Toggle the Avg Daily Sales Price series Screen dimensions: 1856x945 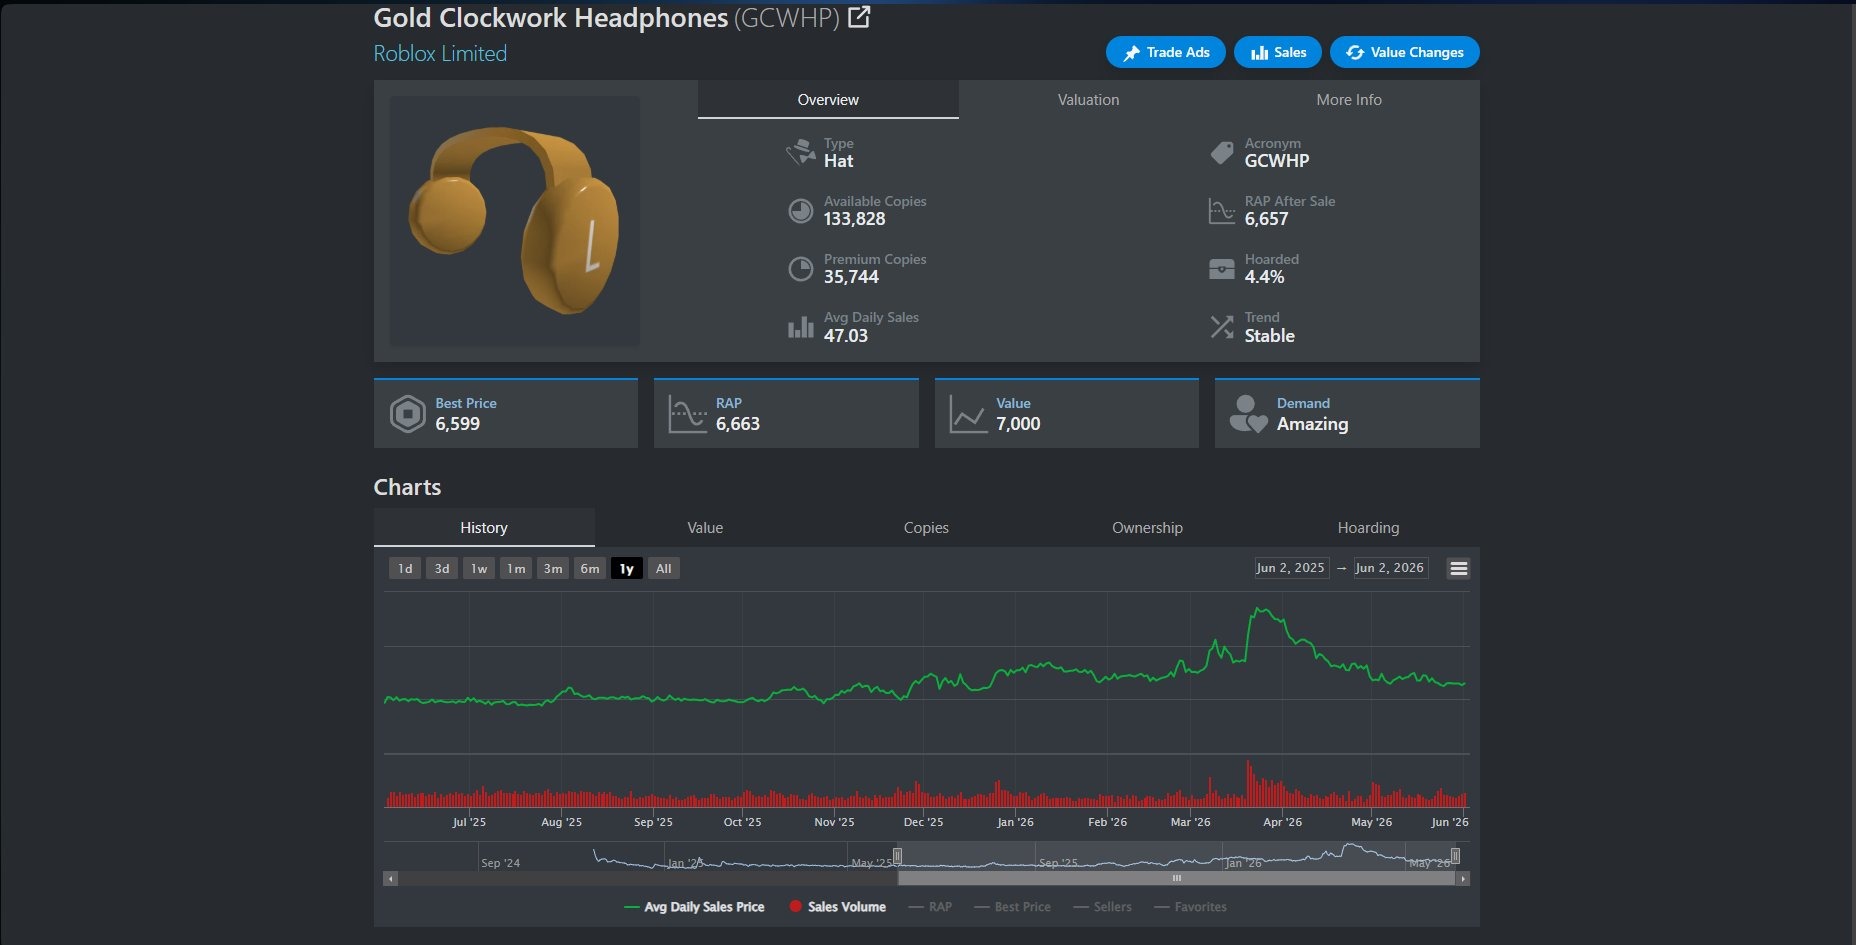(x=694, y=907)
